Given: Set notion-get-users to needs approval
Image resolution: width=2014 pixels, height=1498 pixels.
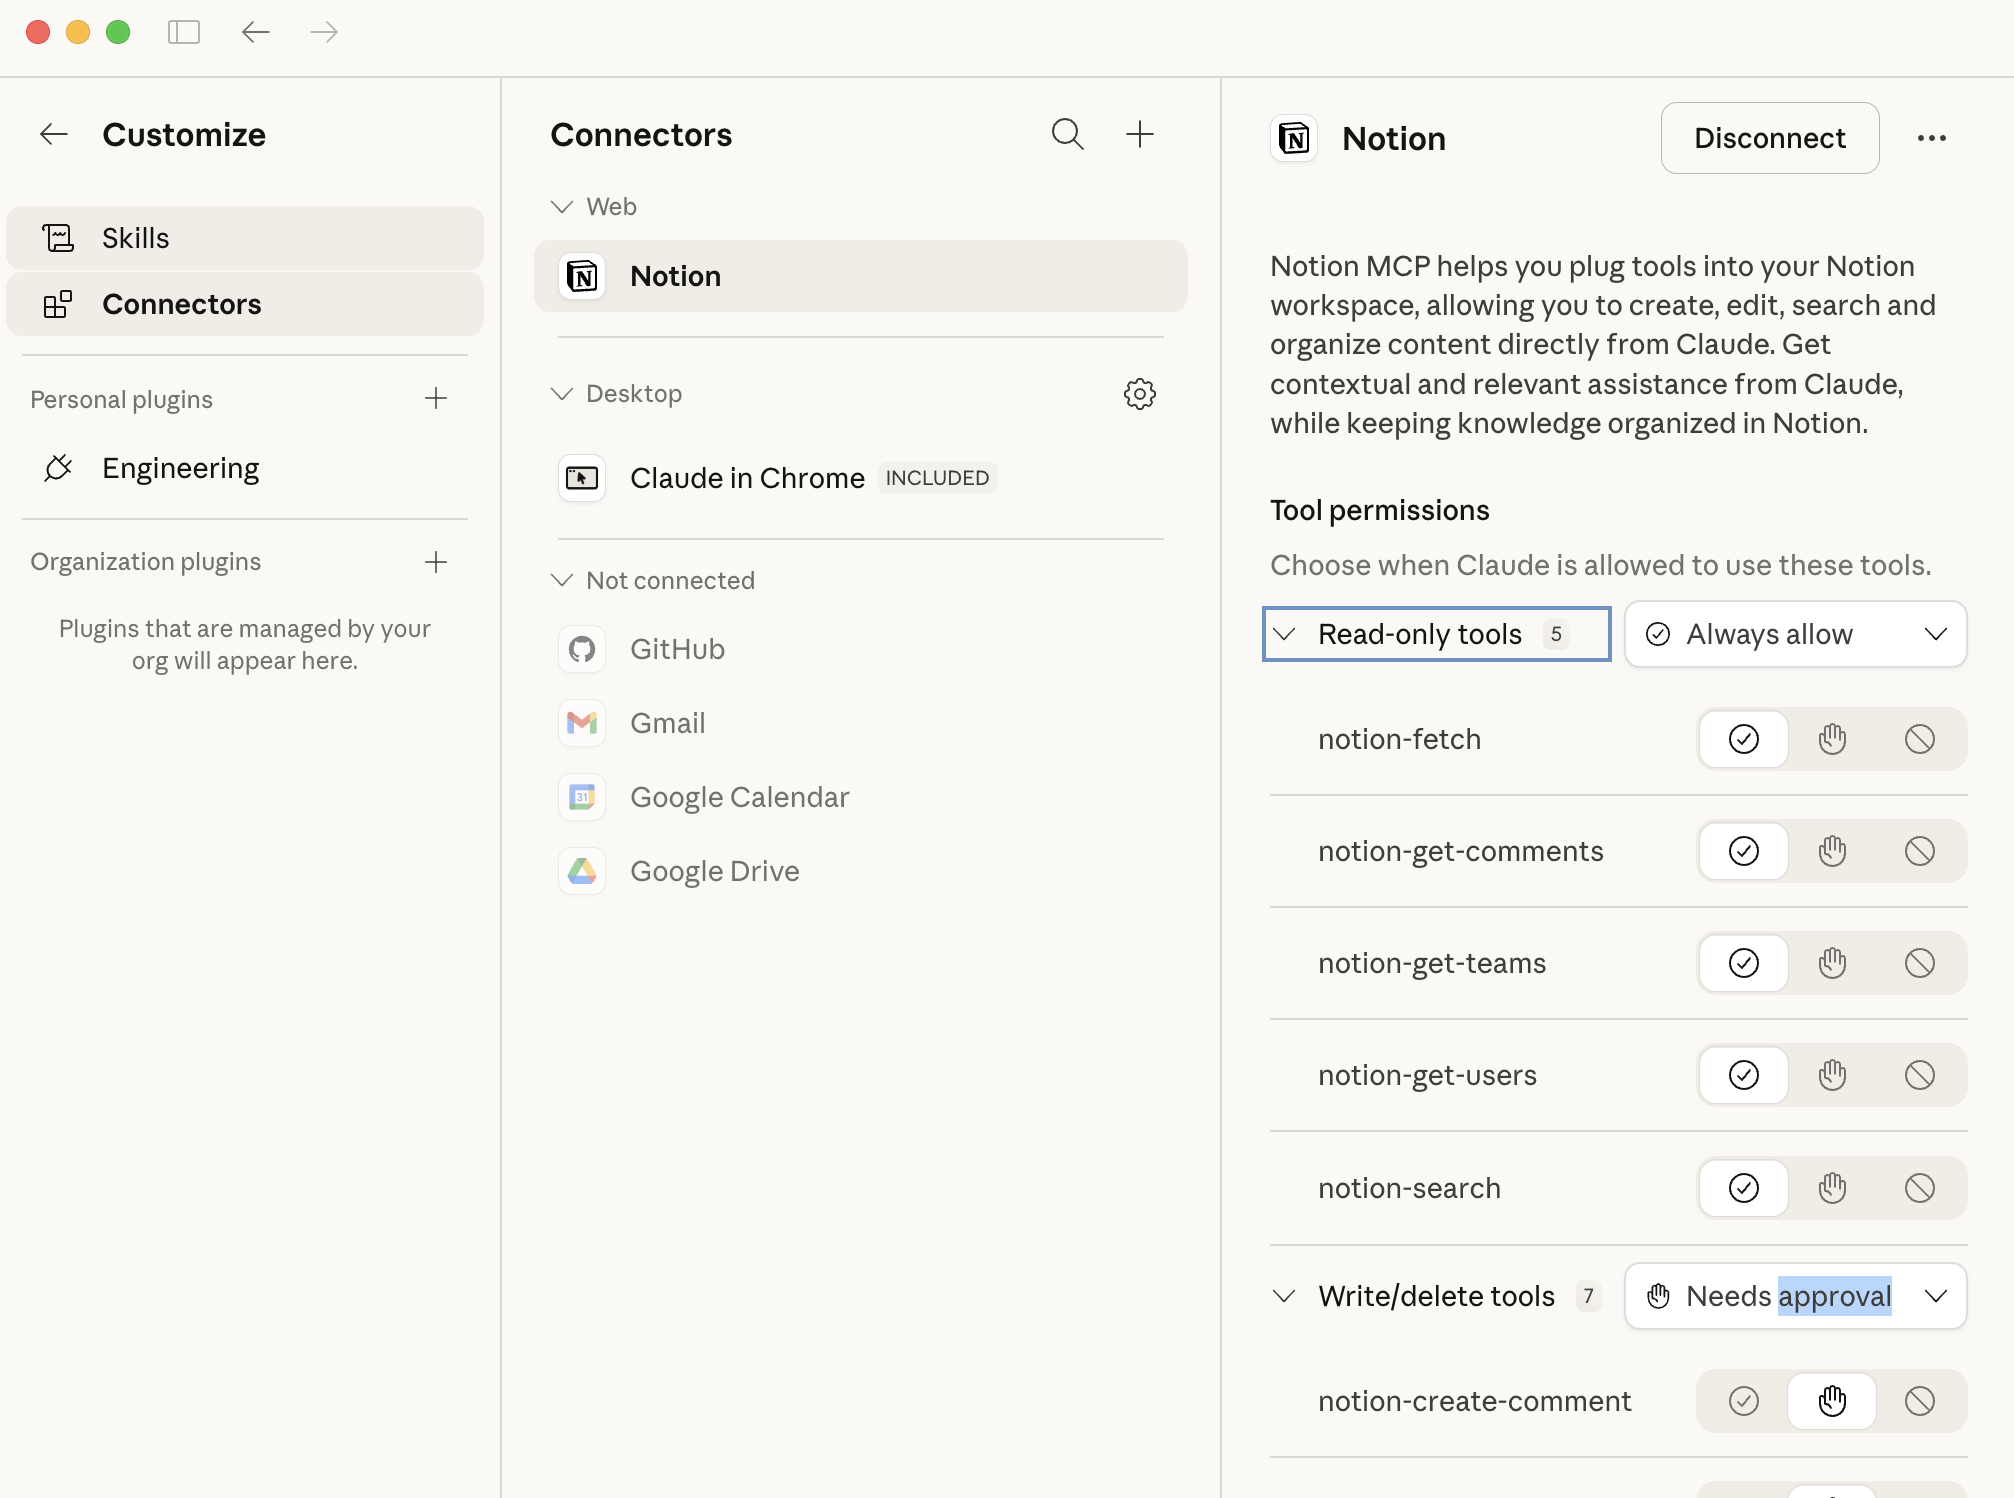Looking at the screenshot, I should (1832, 1075).
